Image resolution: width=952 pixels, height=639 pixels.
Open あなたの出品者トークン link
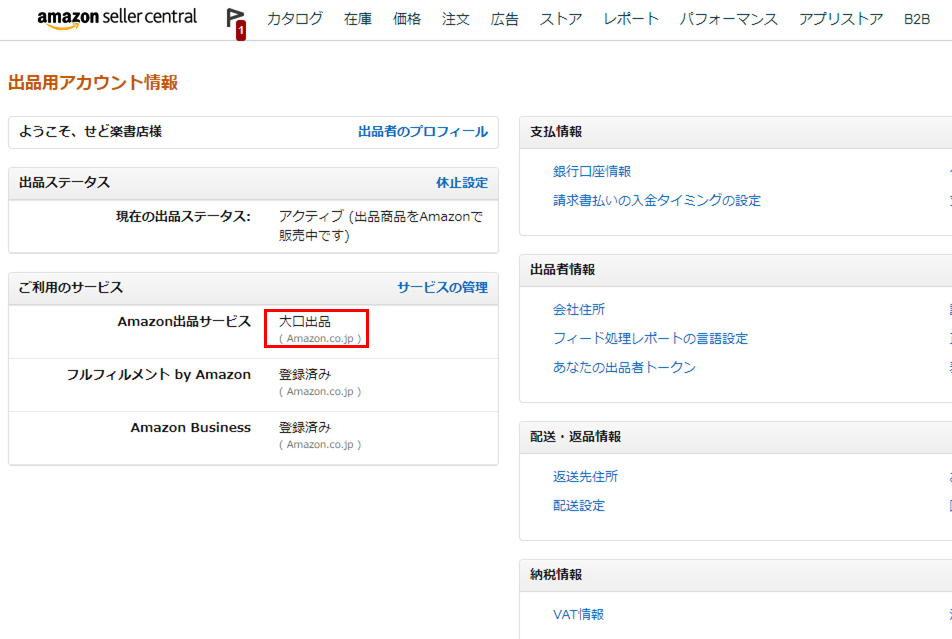(x=624, y=367)
